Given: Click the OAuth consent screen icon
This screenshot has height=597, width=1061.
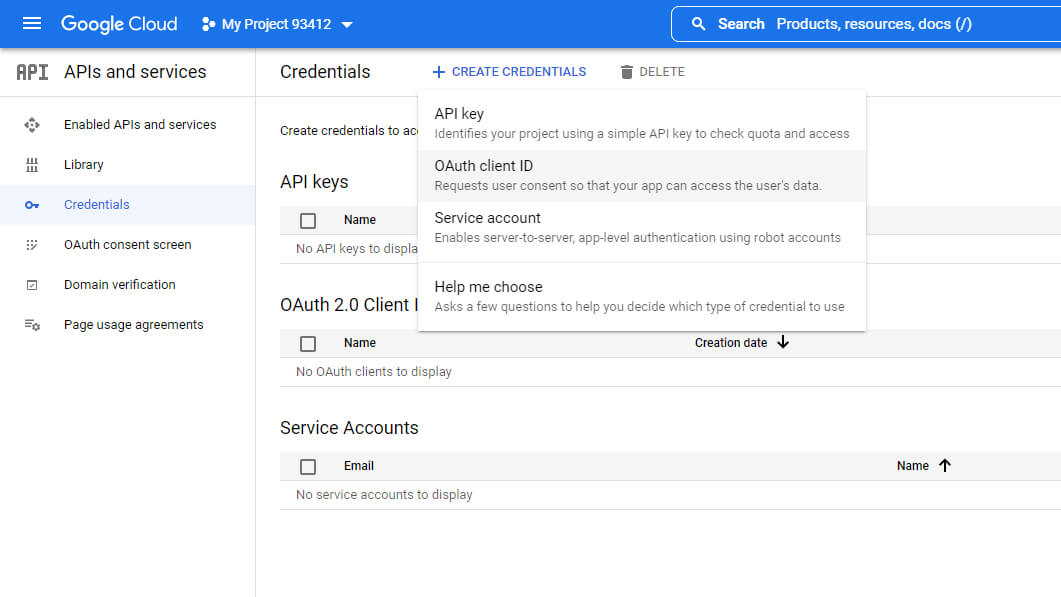Looking at the screenshot, I should [32, 245].
